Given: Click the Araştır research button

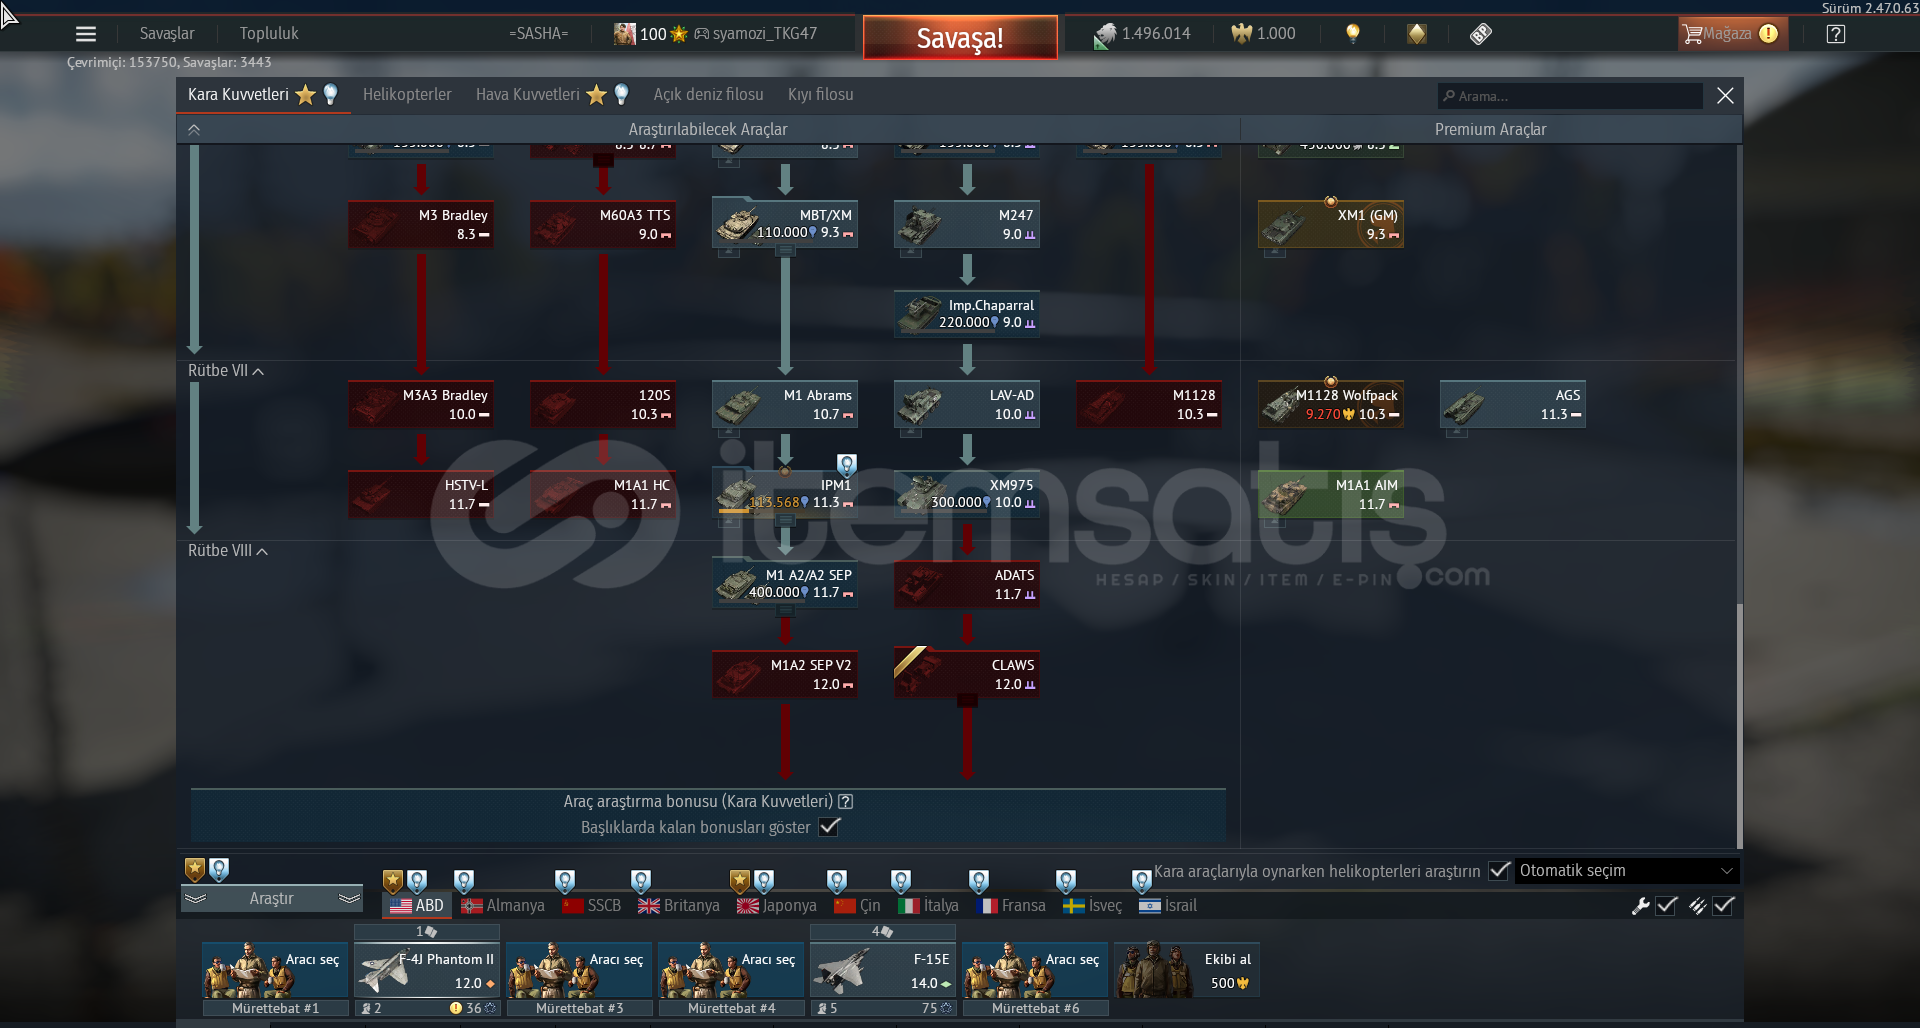Looking at the screenshot, I should coord(272,899).
